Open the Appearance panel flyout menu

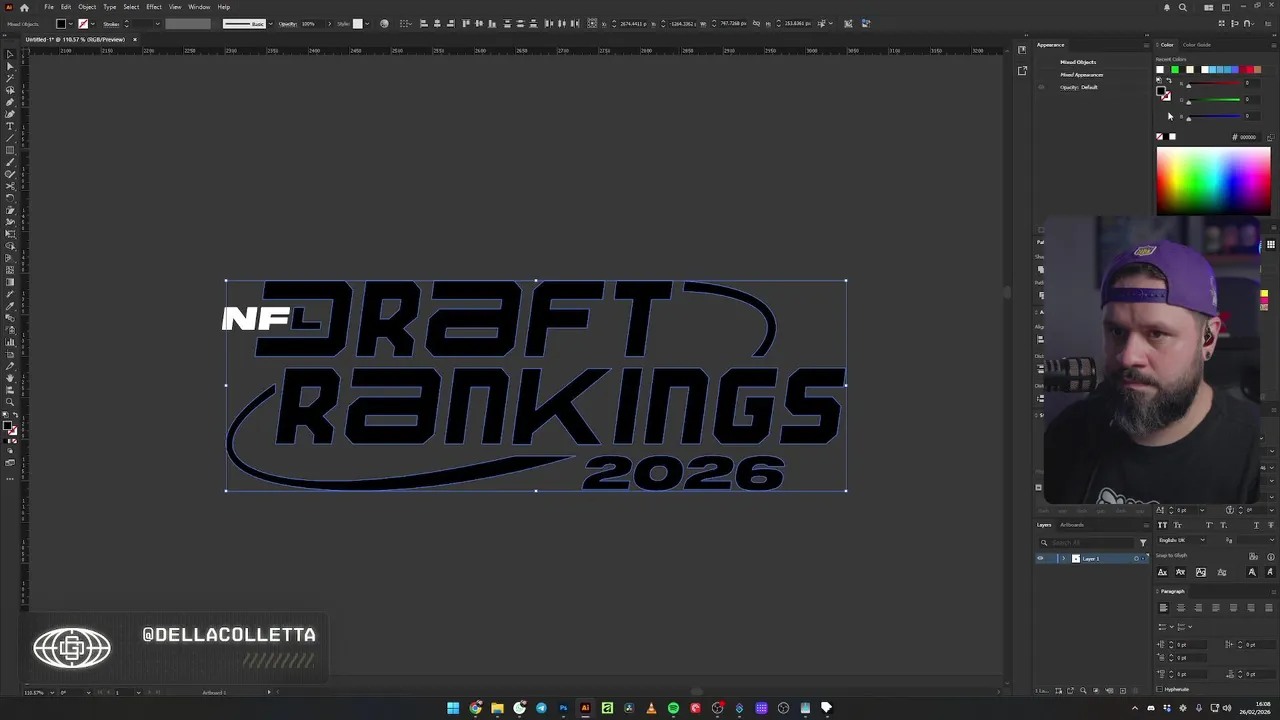coord(1146,45)
